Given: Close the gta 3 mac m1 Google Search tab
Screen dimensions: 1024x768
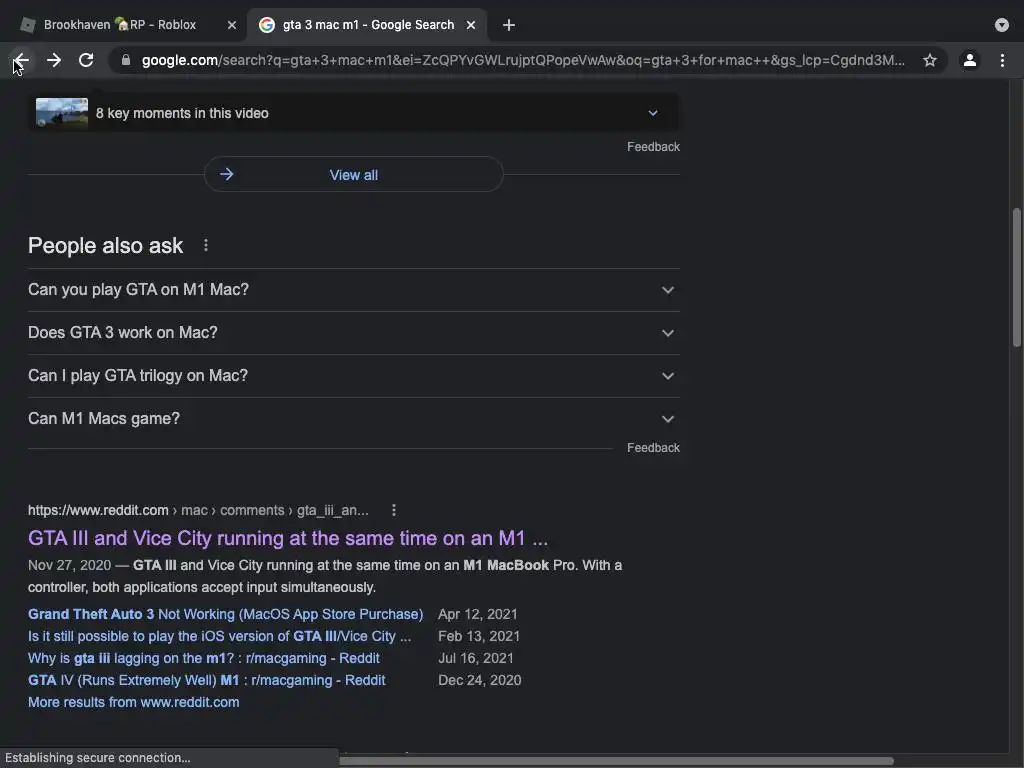Looking at the screenshot, I should pos(471,25).
